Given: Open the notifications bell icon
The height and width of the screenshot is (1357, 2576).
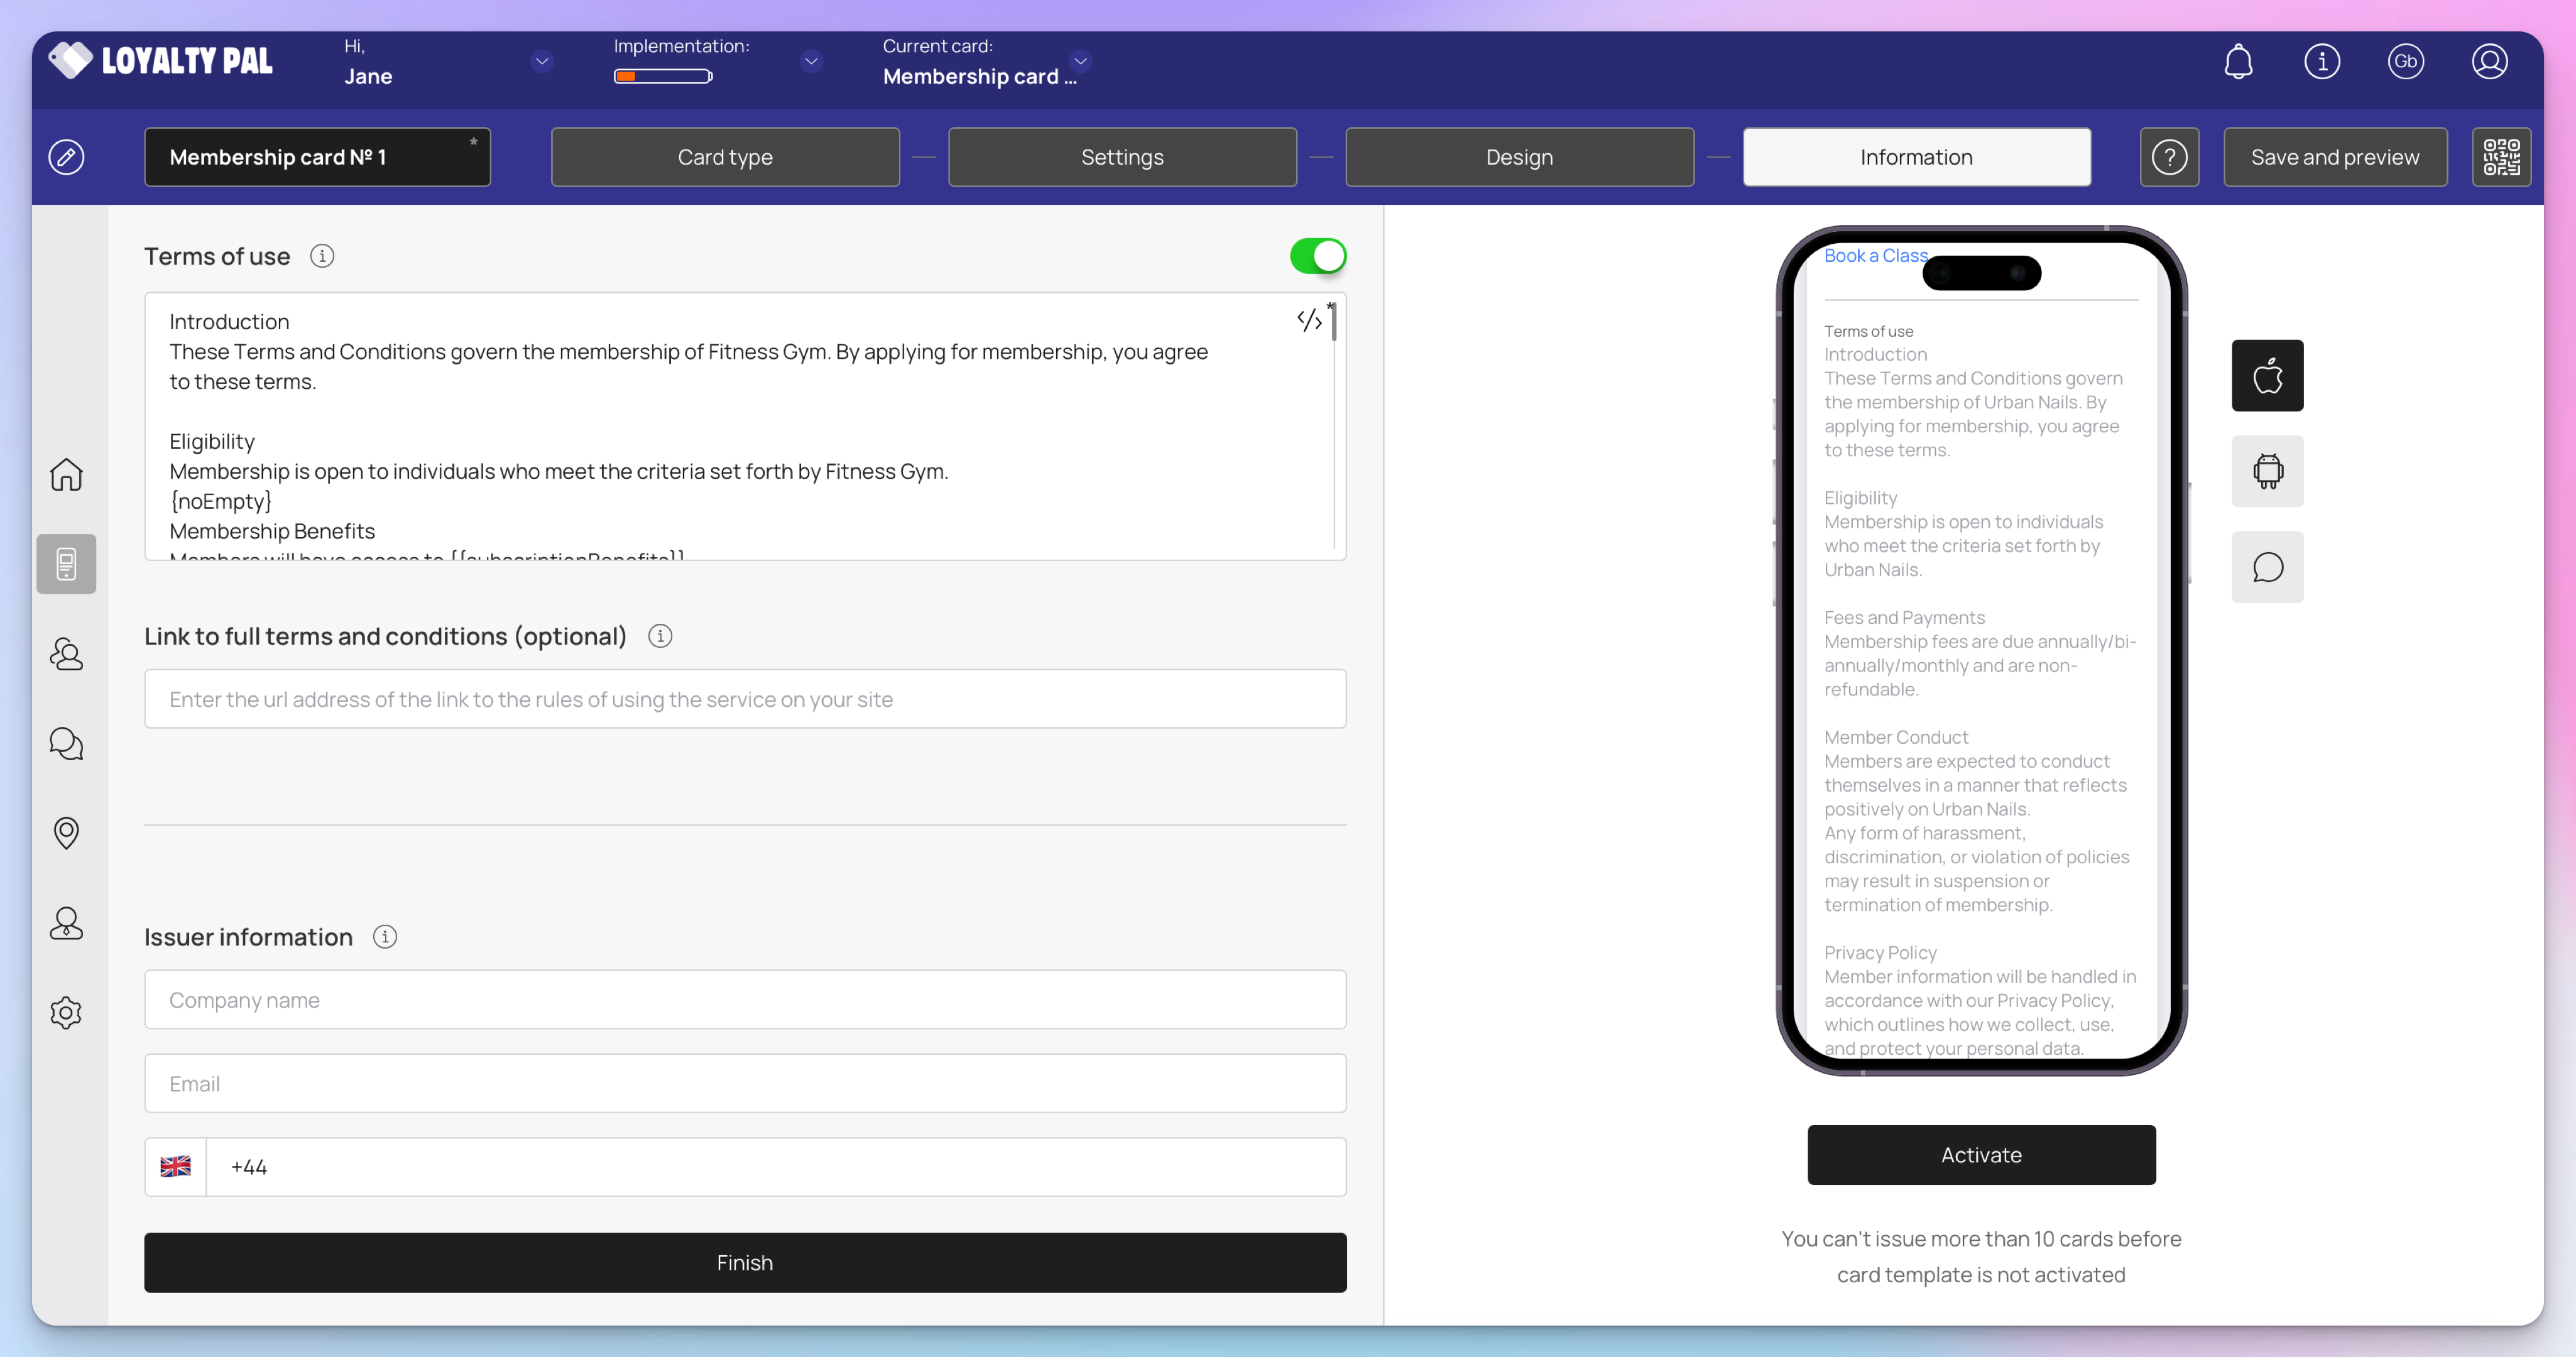Looking at the screenshot, I should coord(2237,62).
